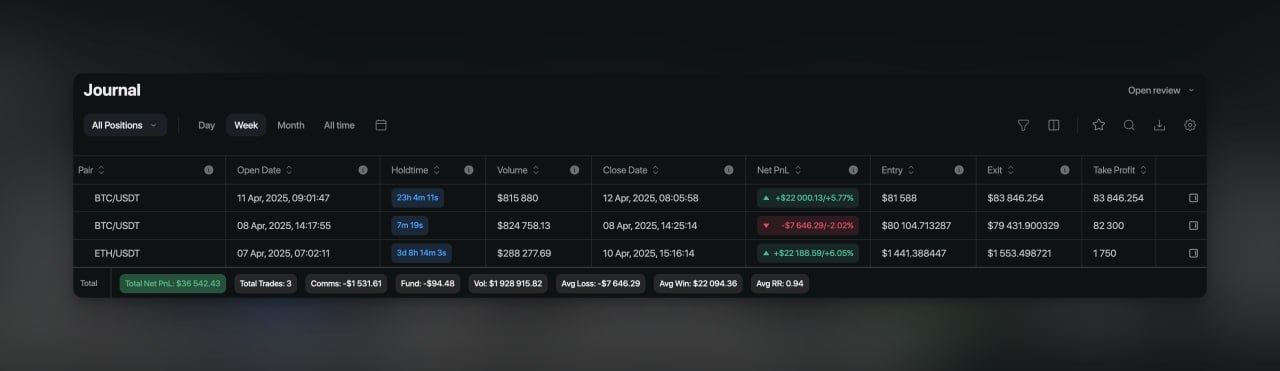Open the filter funnel icon
The width and height of the screenshot is (1280, 371).
(1023, 125)
